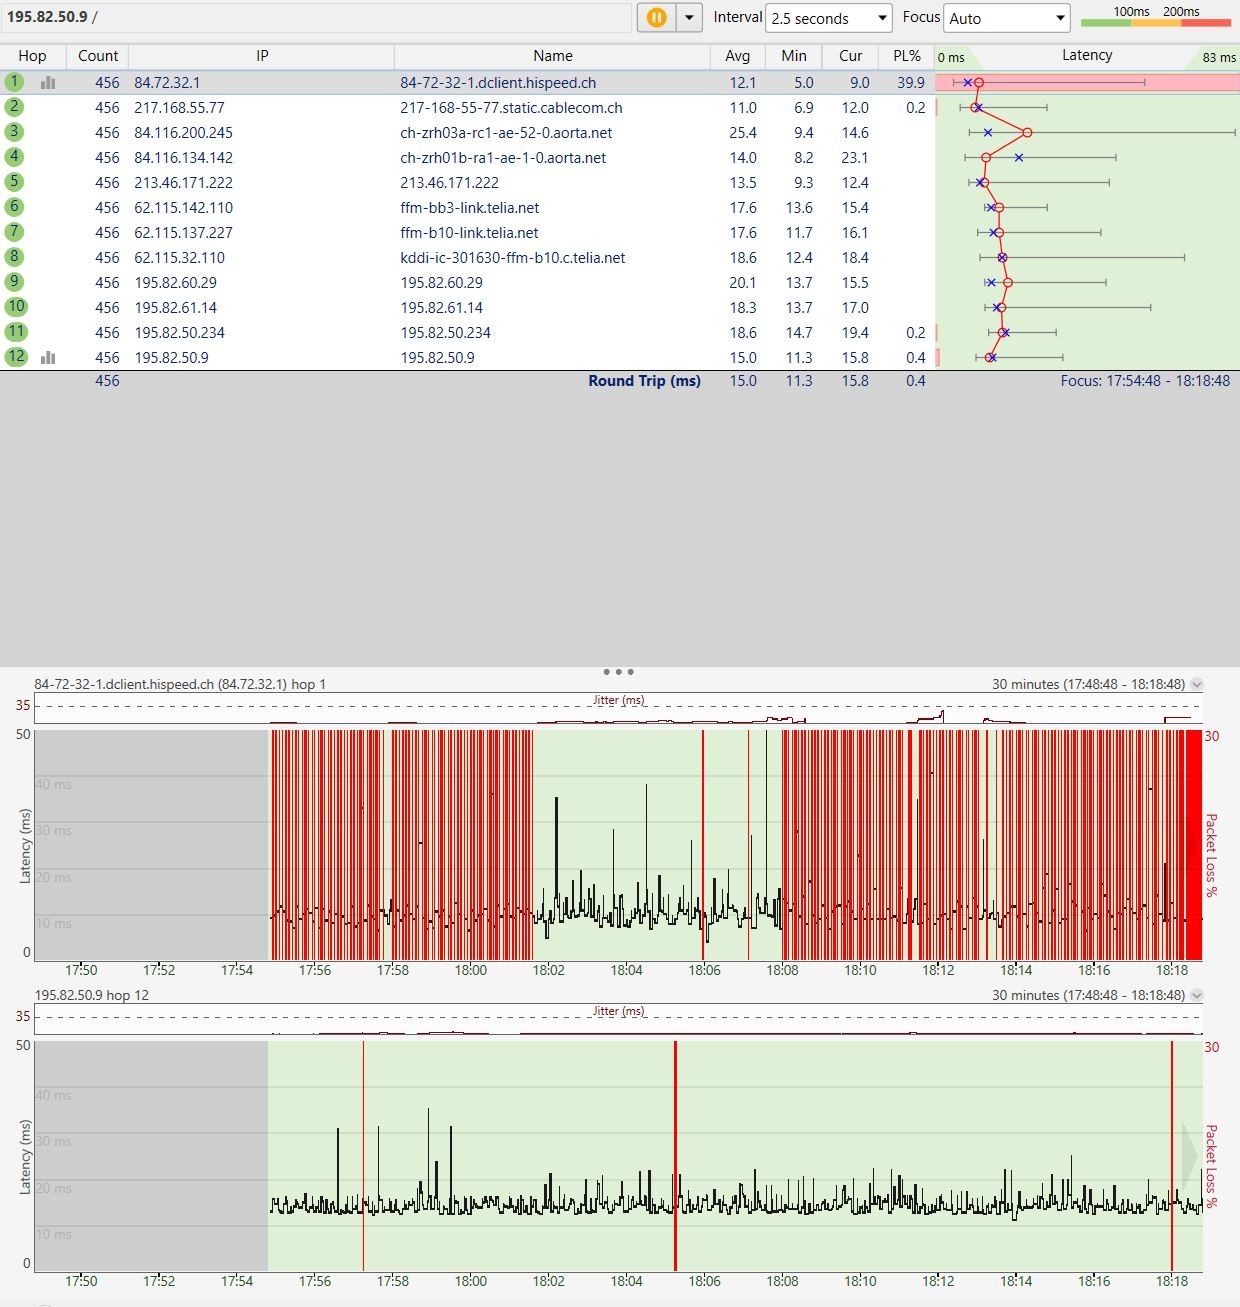Click the orange pause button

pos(656,18)
